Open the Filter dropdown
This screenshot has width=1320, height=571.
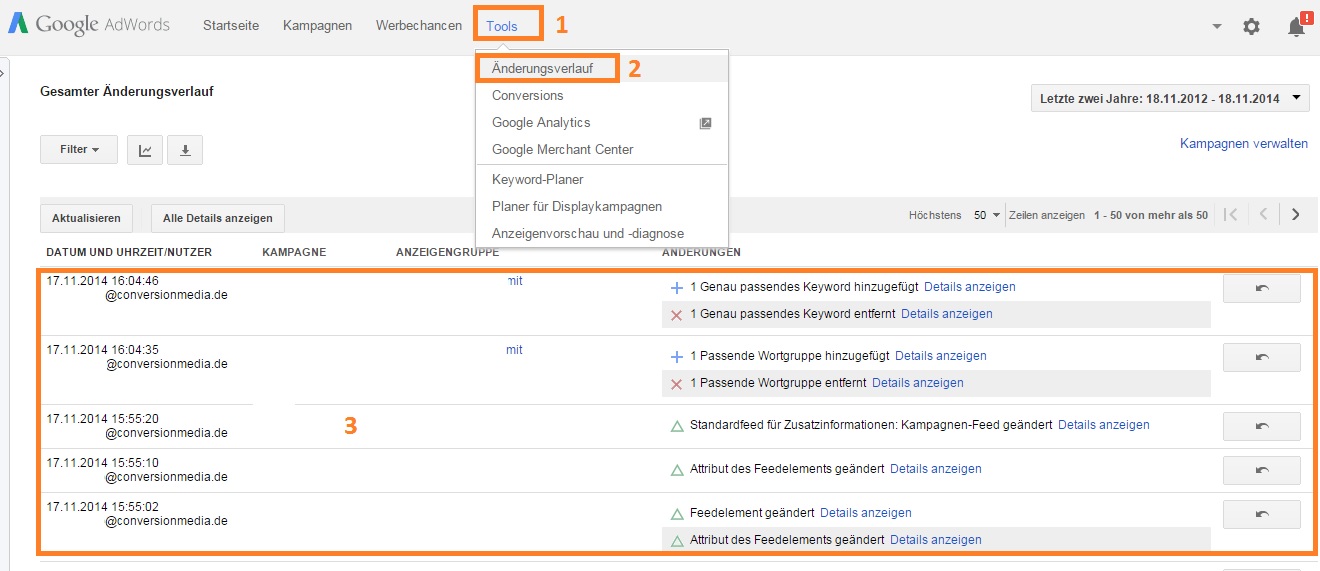pyautogui.click(x=79, y=150)
